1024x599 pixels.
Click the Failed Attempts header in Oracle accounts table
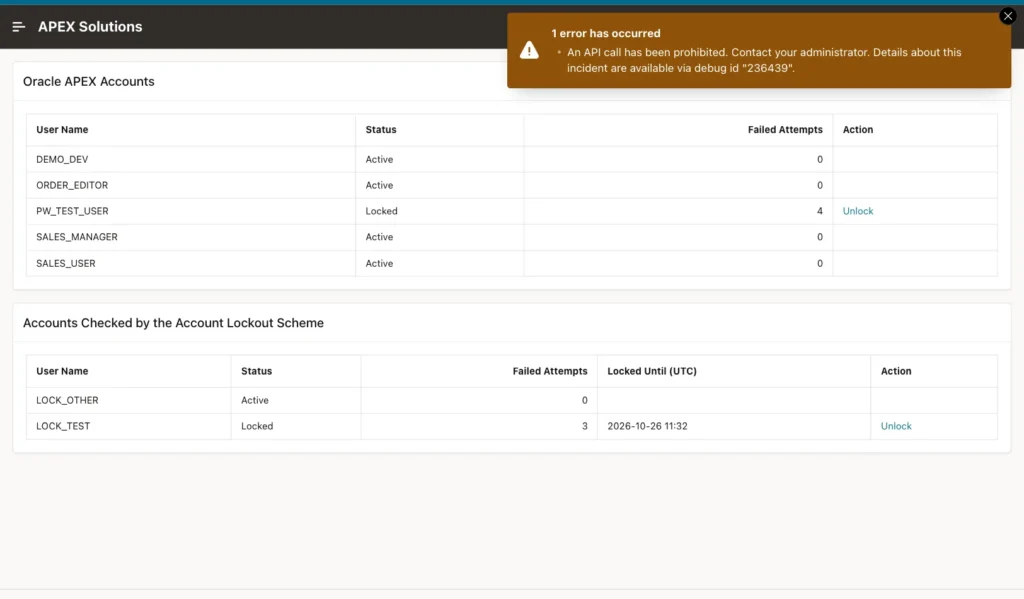click(785, 129)
